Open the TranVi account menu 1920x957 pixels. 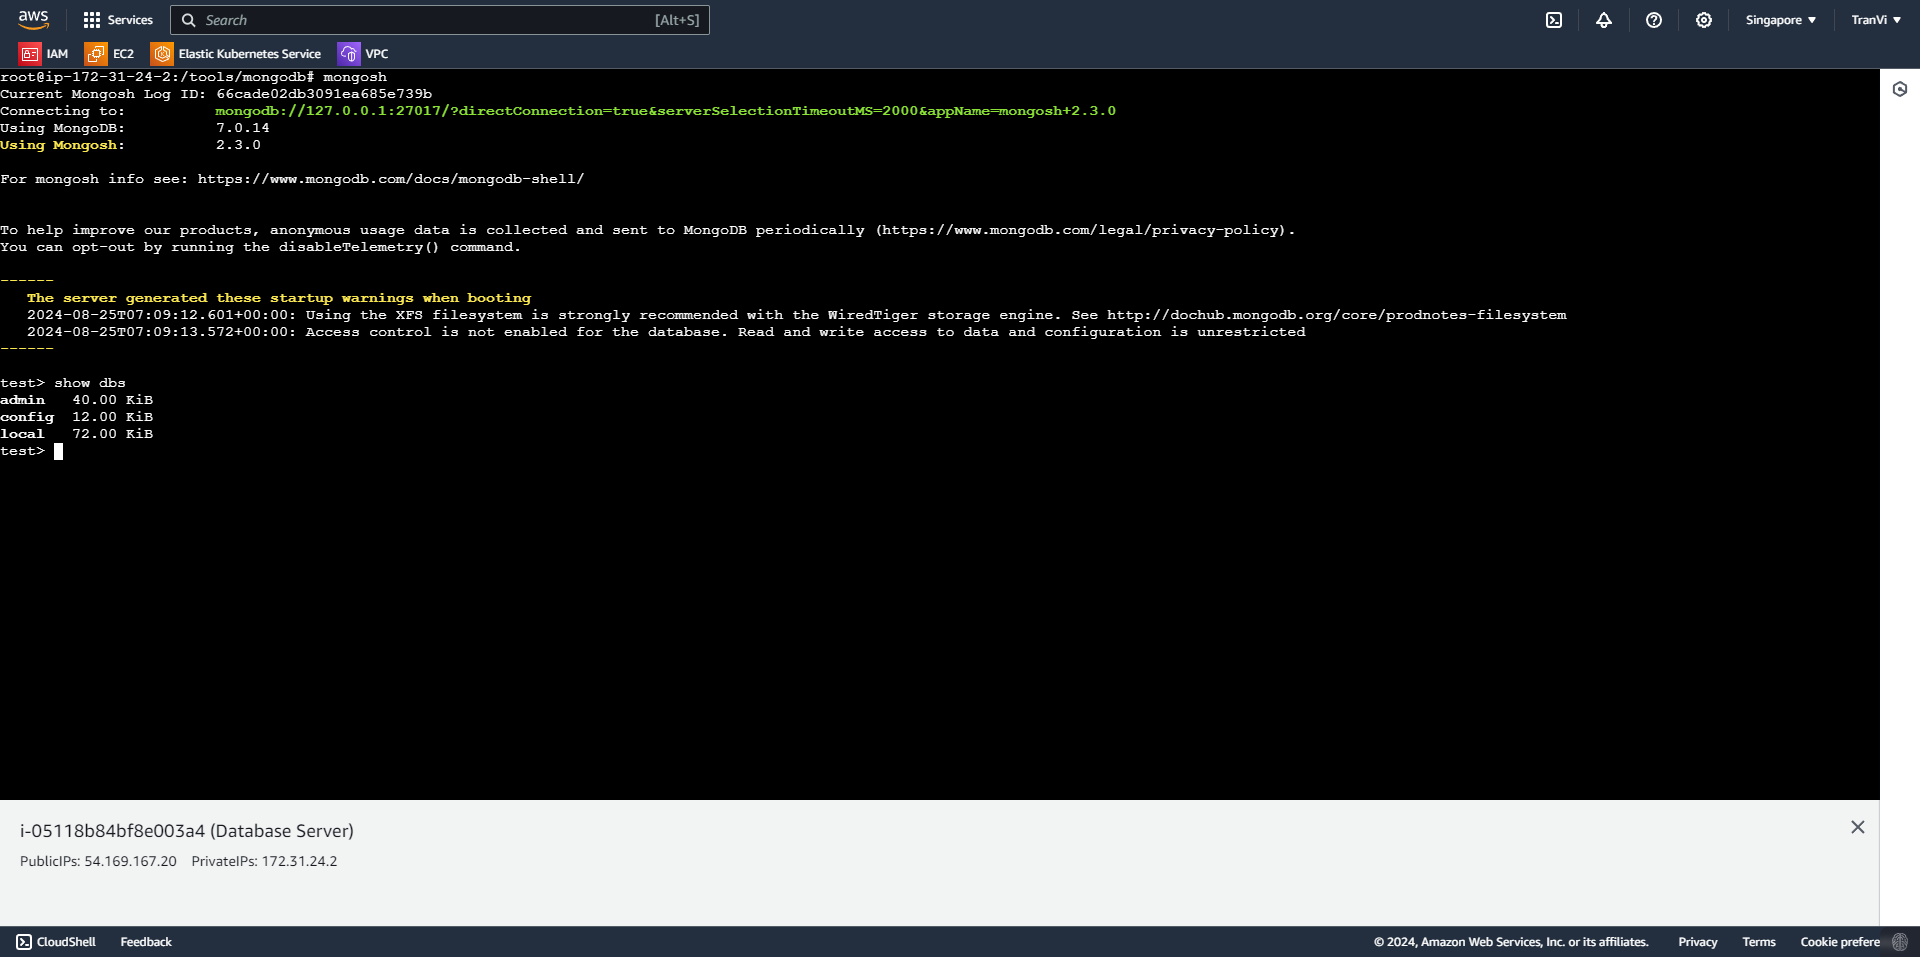(x=1875, y=20)
